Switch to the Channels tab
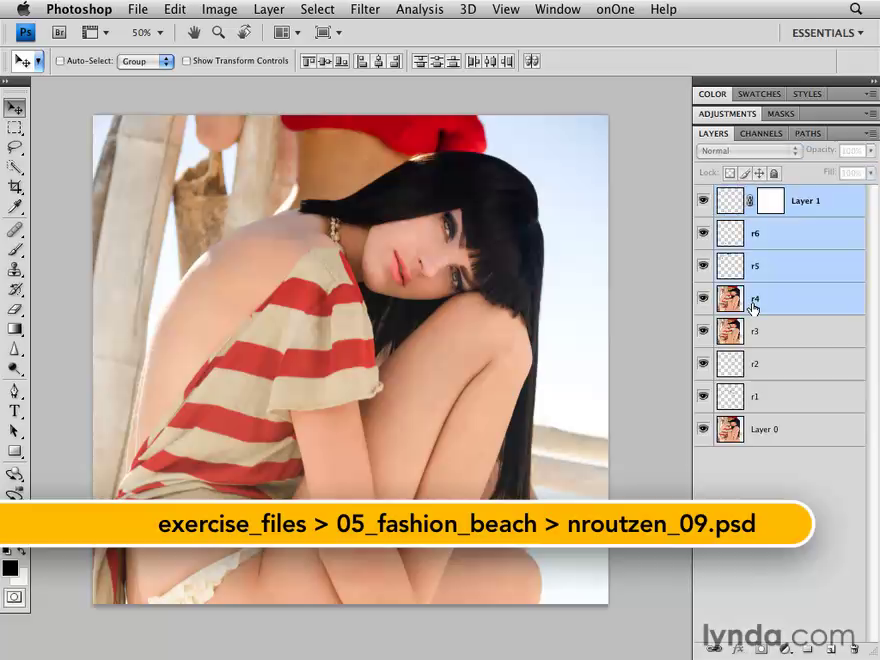 coord(761,133)
